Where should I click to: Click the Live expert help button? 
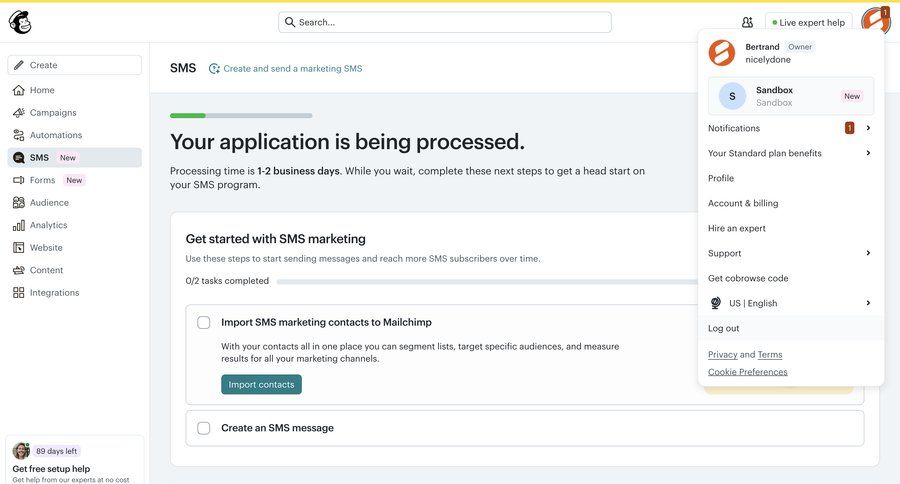click(x=808, y=22)
